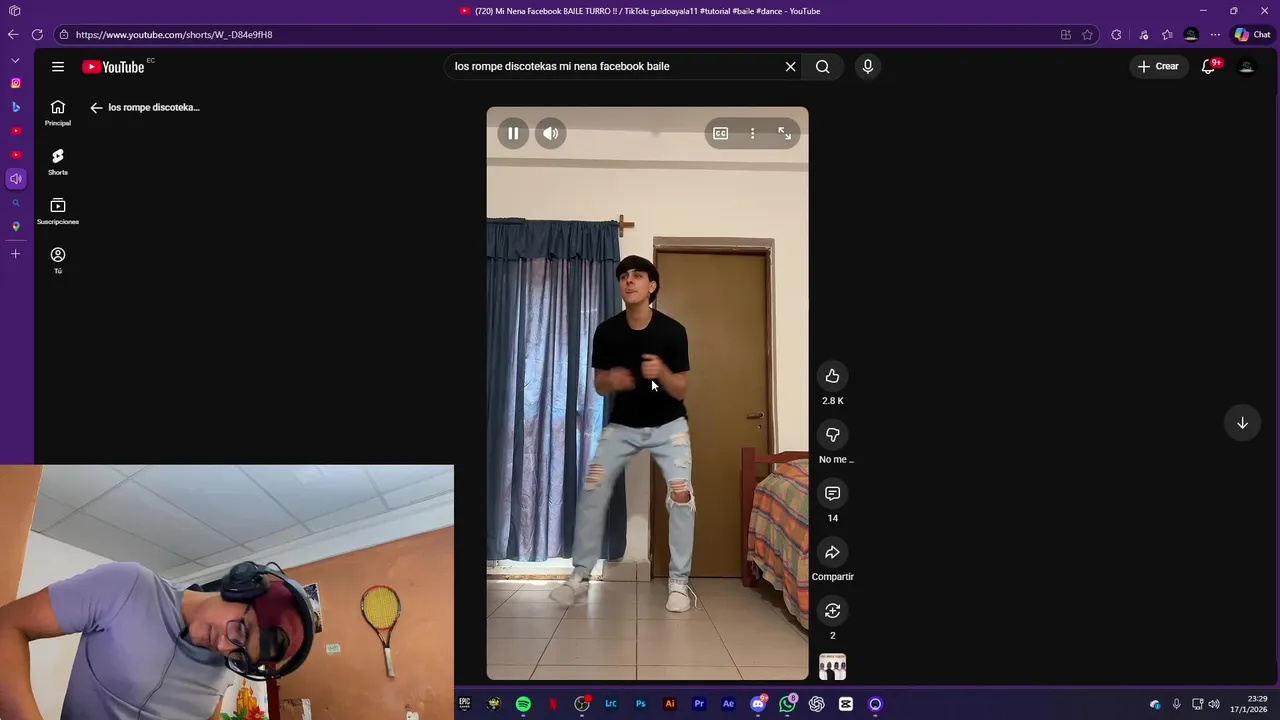Switch to the Bing sidebar tab
The image size is (1280, 720).
(15, 107)
